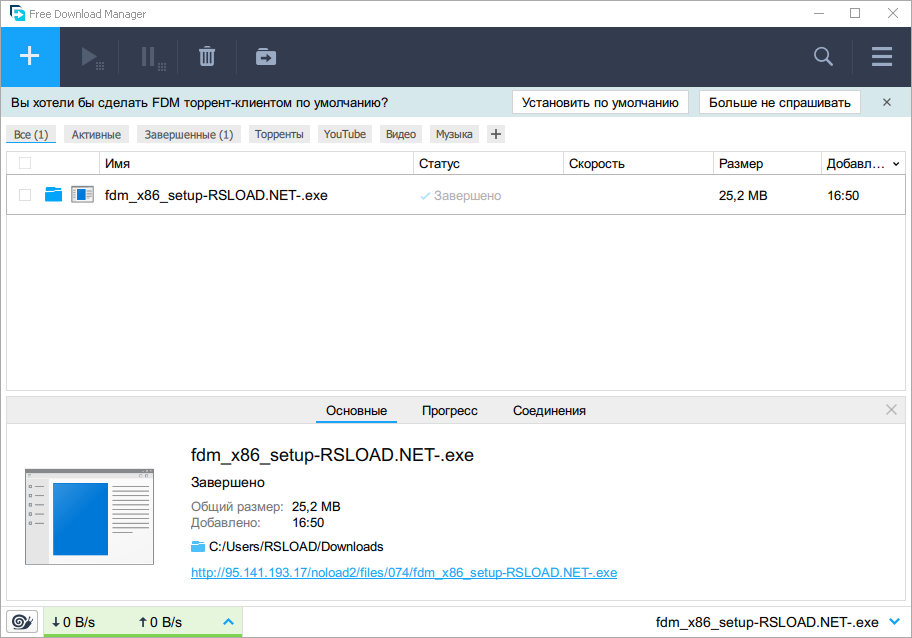Image resolution: width=912 pixels, height=638 pixels.
Task: Open Прогресс details tab
Action: point(450,411)
